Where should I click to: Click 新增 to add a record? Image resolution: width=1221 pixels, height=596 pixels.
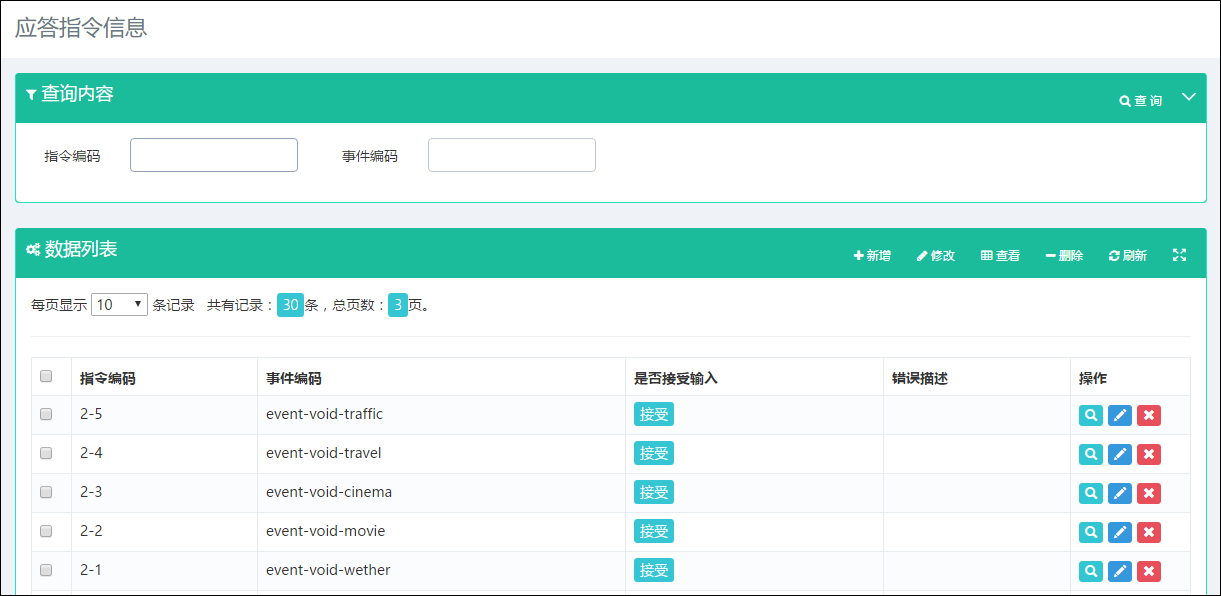click(x=872, y=256)
